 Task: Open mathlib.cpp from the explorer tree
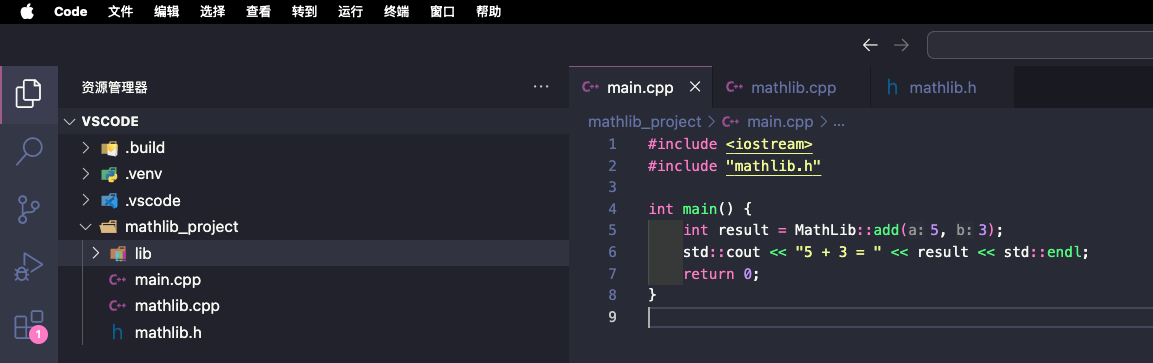click(x=177, y=306)
